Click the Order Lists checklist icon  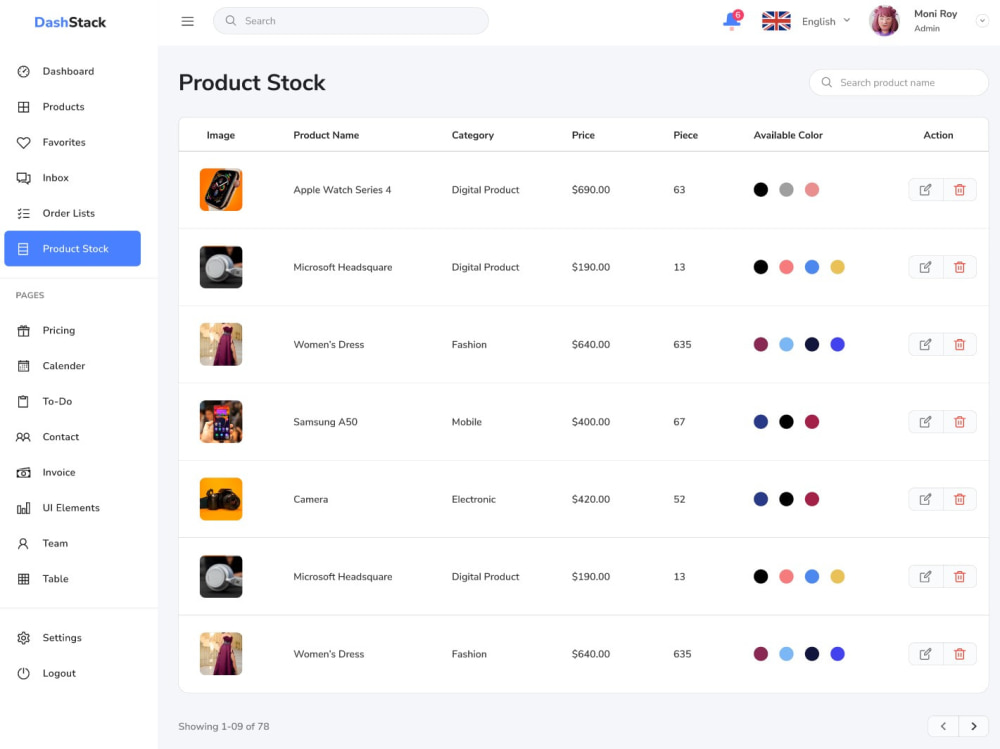pyautogui.click(x=24, y=213)
